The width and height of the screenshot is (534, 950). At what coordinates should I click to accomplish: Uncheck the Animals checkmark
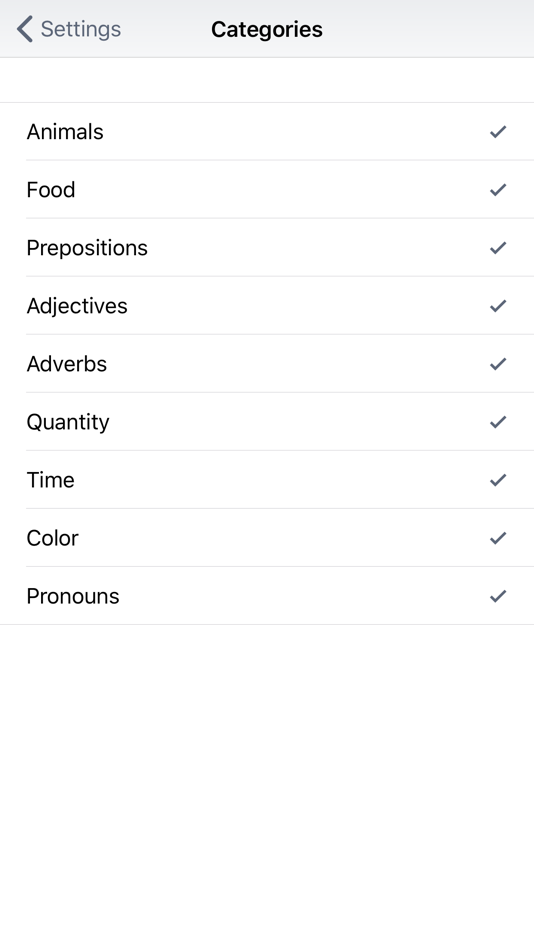(498, 131)
